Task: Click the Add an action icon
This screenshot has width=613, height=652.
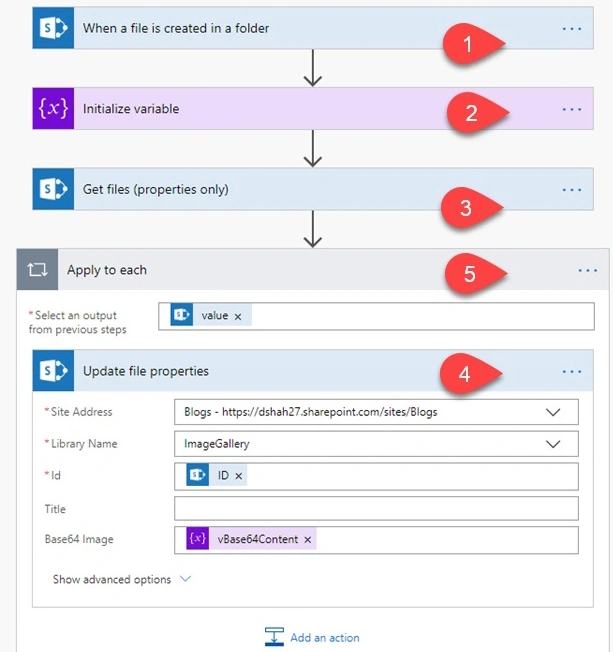Action: (274, 637)
